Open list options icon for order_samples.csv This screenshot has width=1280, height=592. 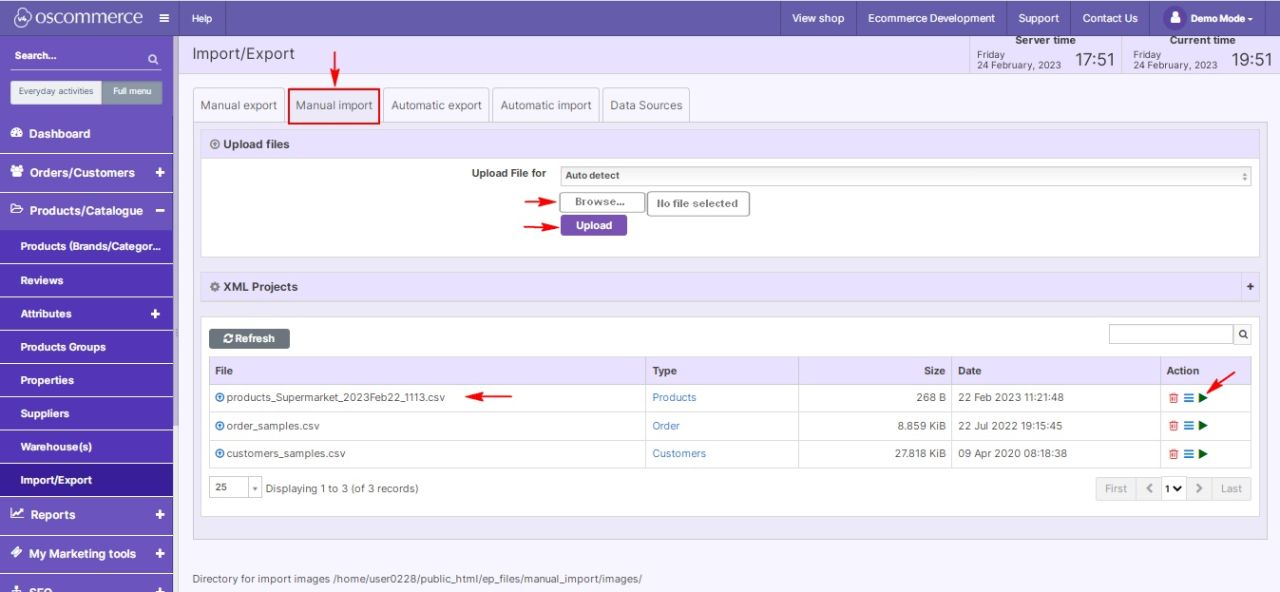tap(1188, 426)
